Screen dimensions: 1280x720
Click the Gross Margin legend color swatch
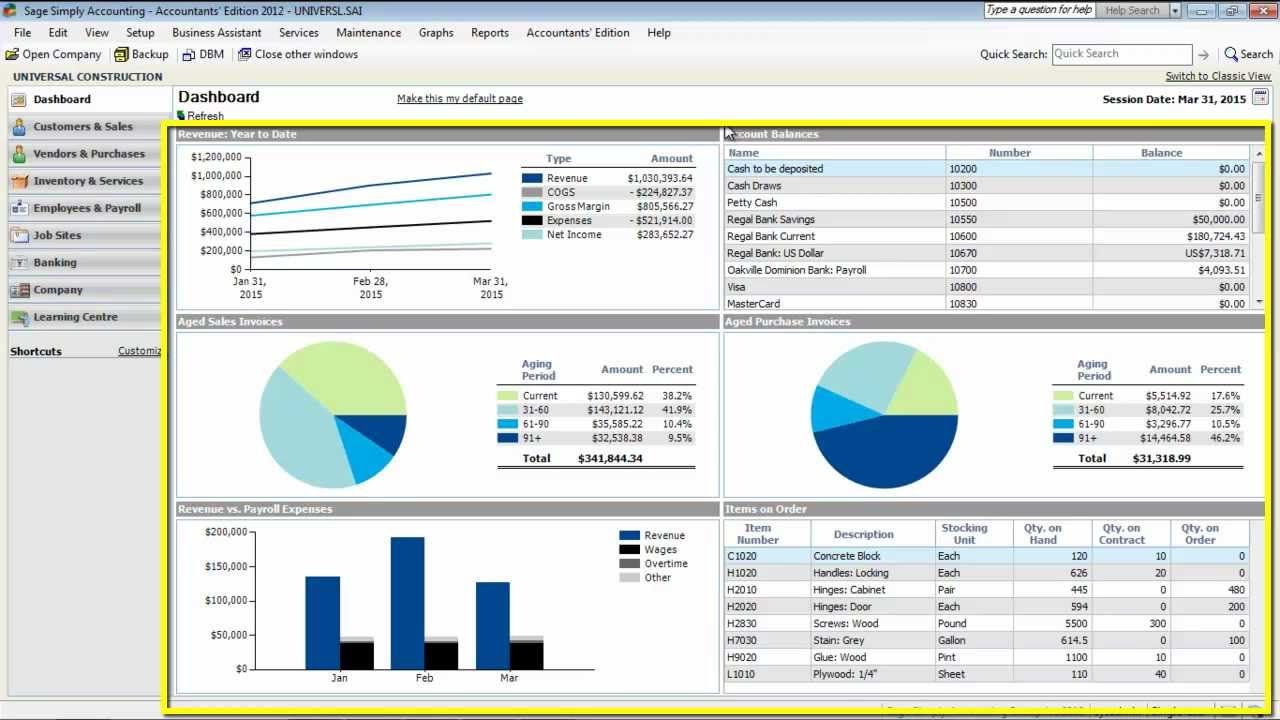pyautogui.click(x=532, y=206)
